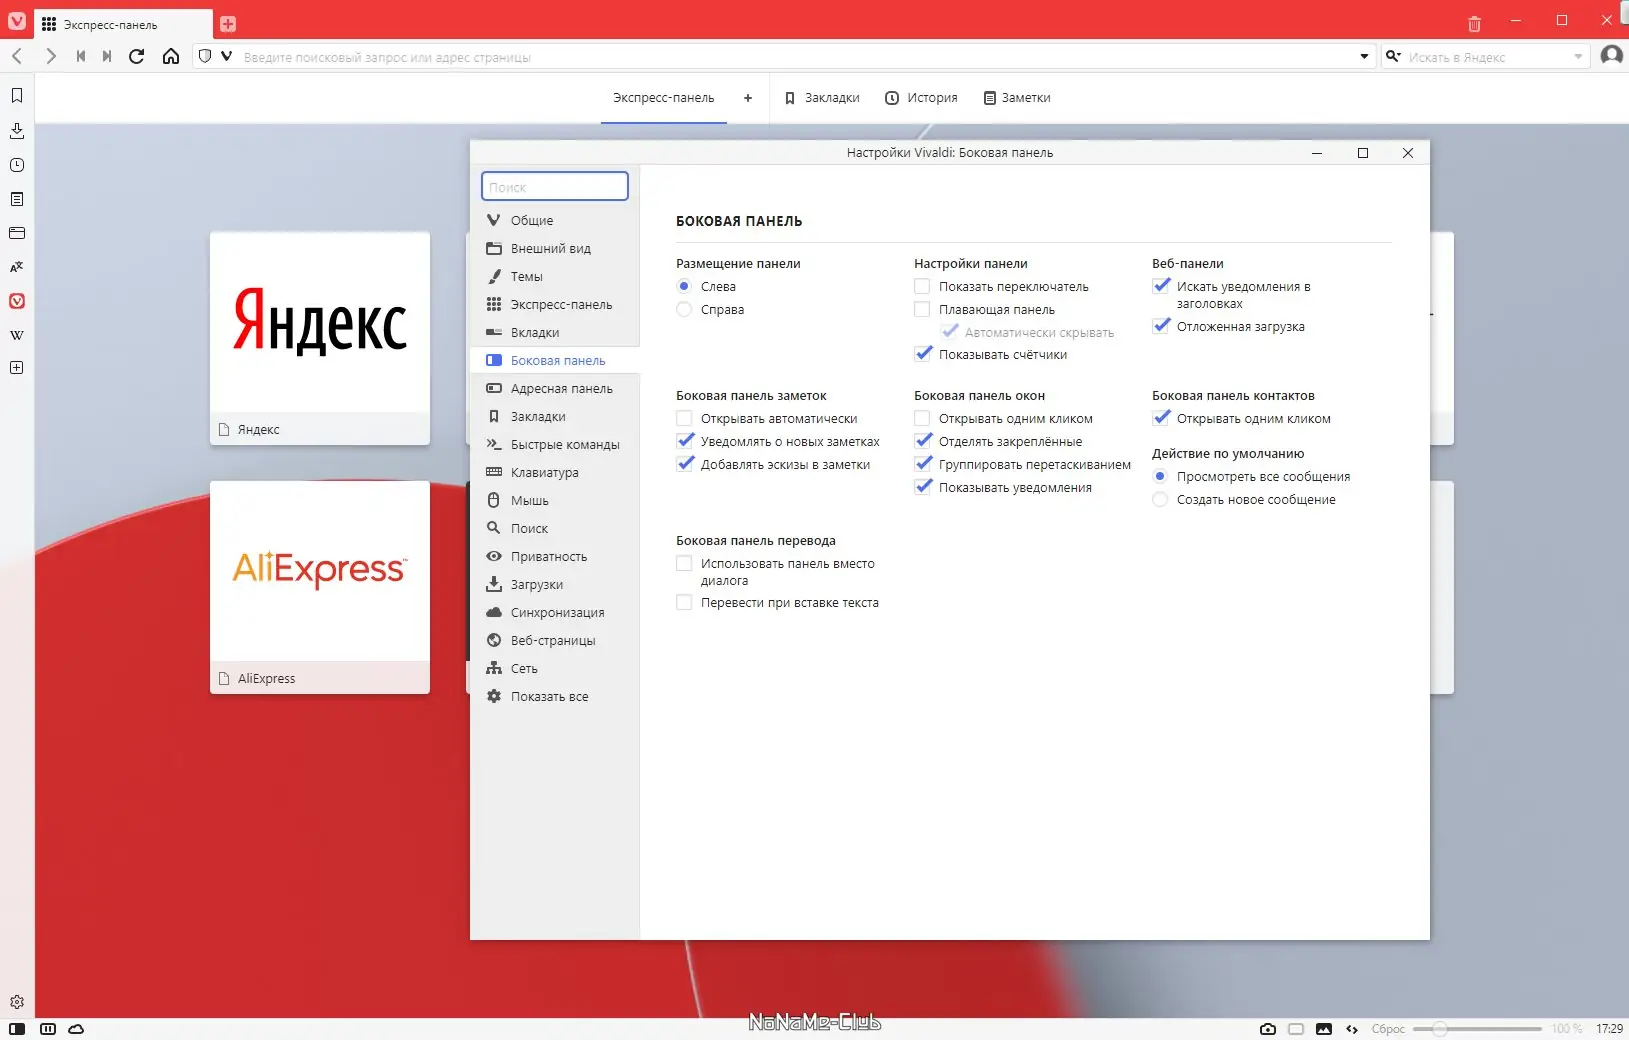This screenshot has height=1040, width=1629.
Task: Open Приватность settings section
Action: tap(555, 557)
